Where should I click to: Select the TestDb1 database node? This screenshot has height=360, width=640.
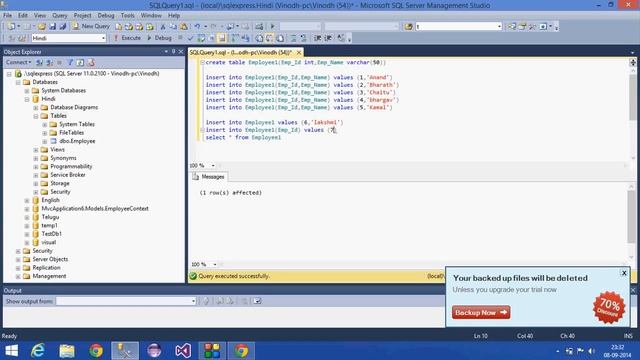tap(51, 234)
